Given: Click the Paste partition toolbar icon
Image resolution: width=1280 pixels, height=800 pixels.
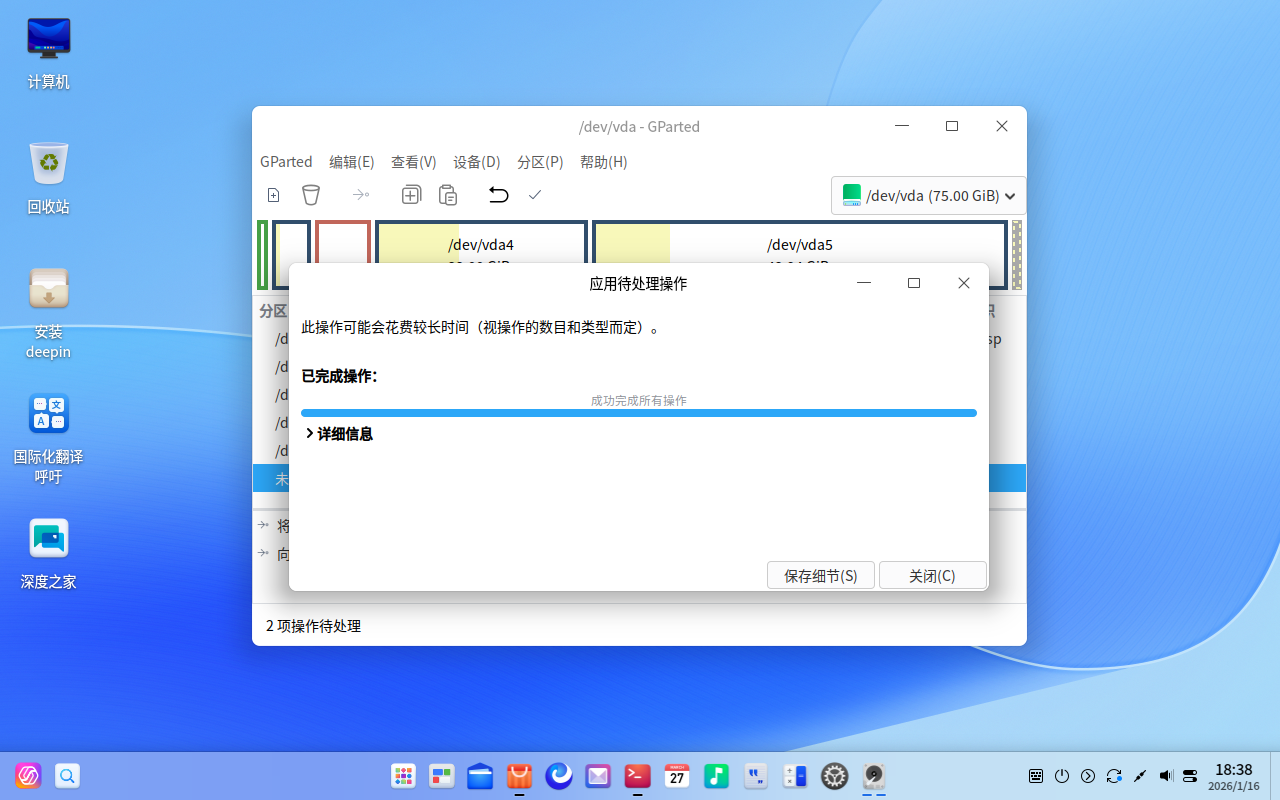Looking at the screenshot, I should click(x=447, y=195).
